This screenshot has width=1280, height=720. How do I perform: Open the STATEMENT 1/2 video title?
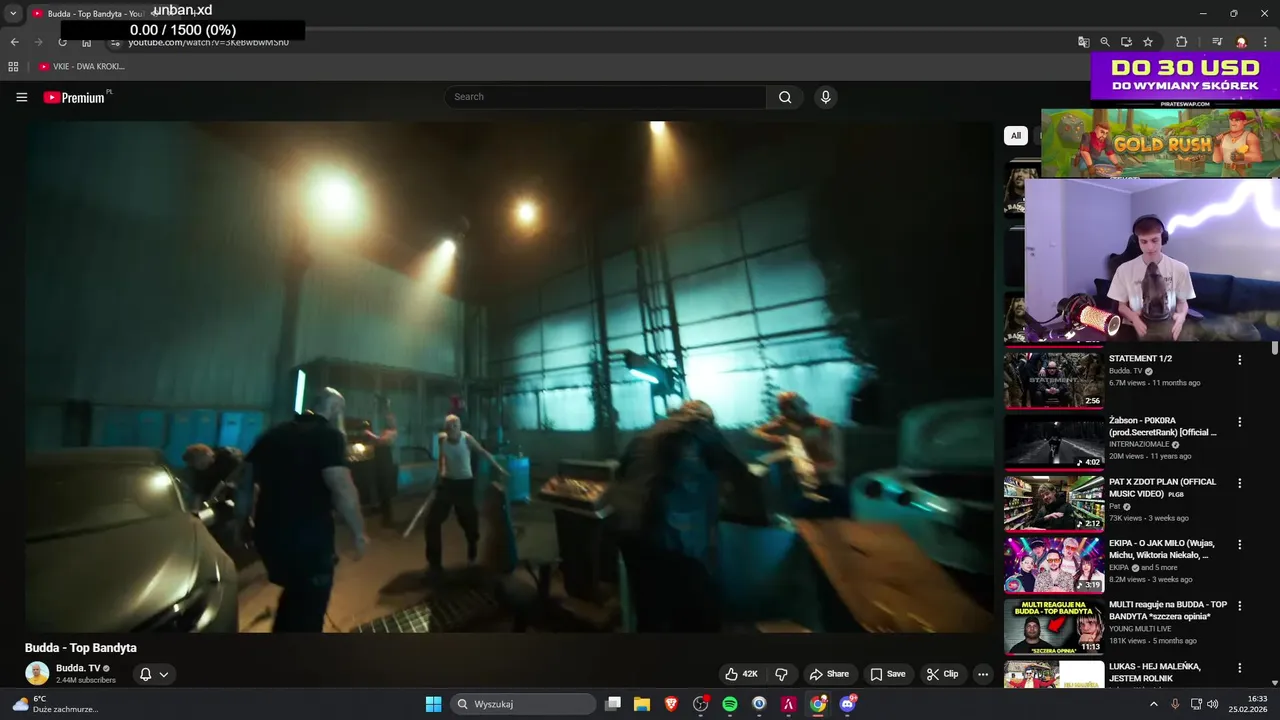point(1140,358)
